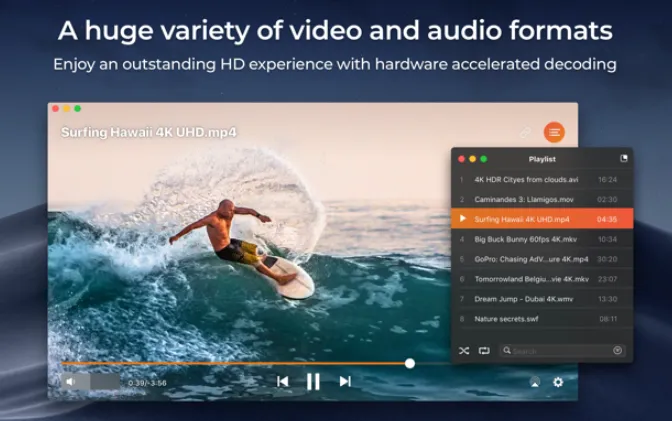This screenshot has height=421, width=672.
Task: Minimize the main player window
Action: [66, 109]
